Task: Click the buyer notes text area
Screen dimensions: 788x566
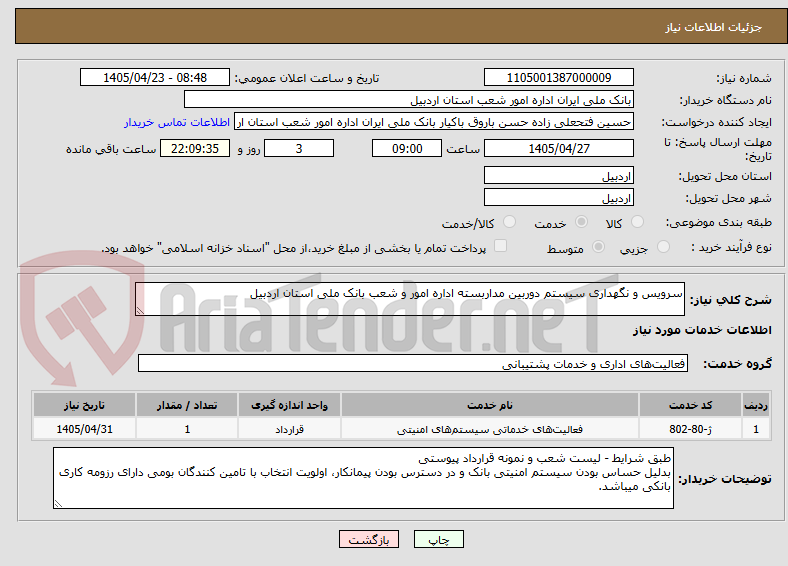Action: (363, 478)
